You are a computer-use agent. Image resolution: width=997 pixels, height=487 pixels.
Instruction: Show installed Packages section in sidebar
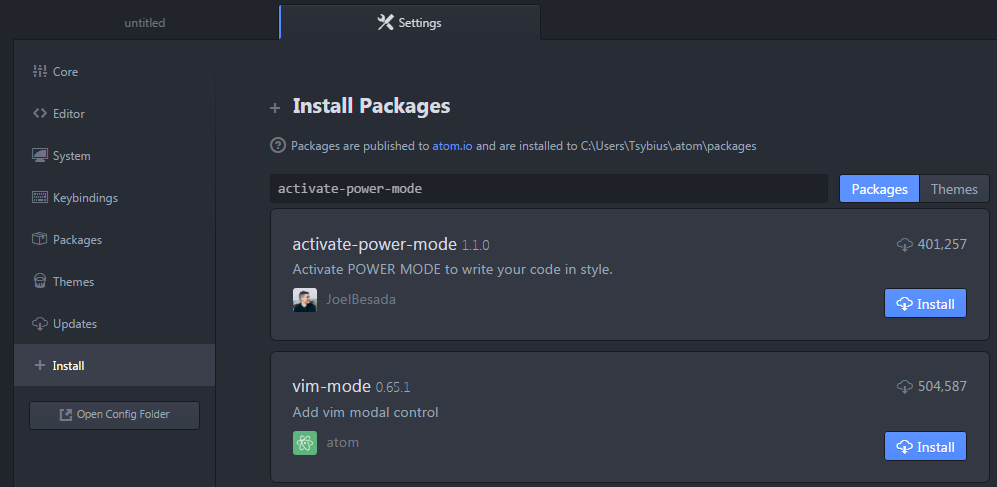pyautogui.click(x=114, y=240)
